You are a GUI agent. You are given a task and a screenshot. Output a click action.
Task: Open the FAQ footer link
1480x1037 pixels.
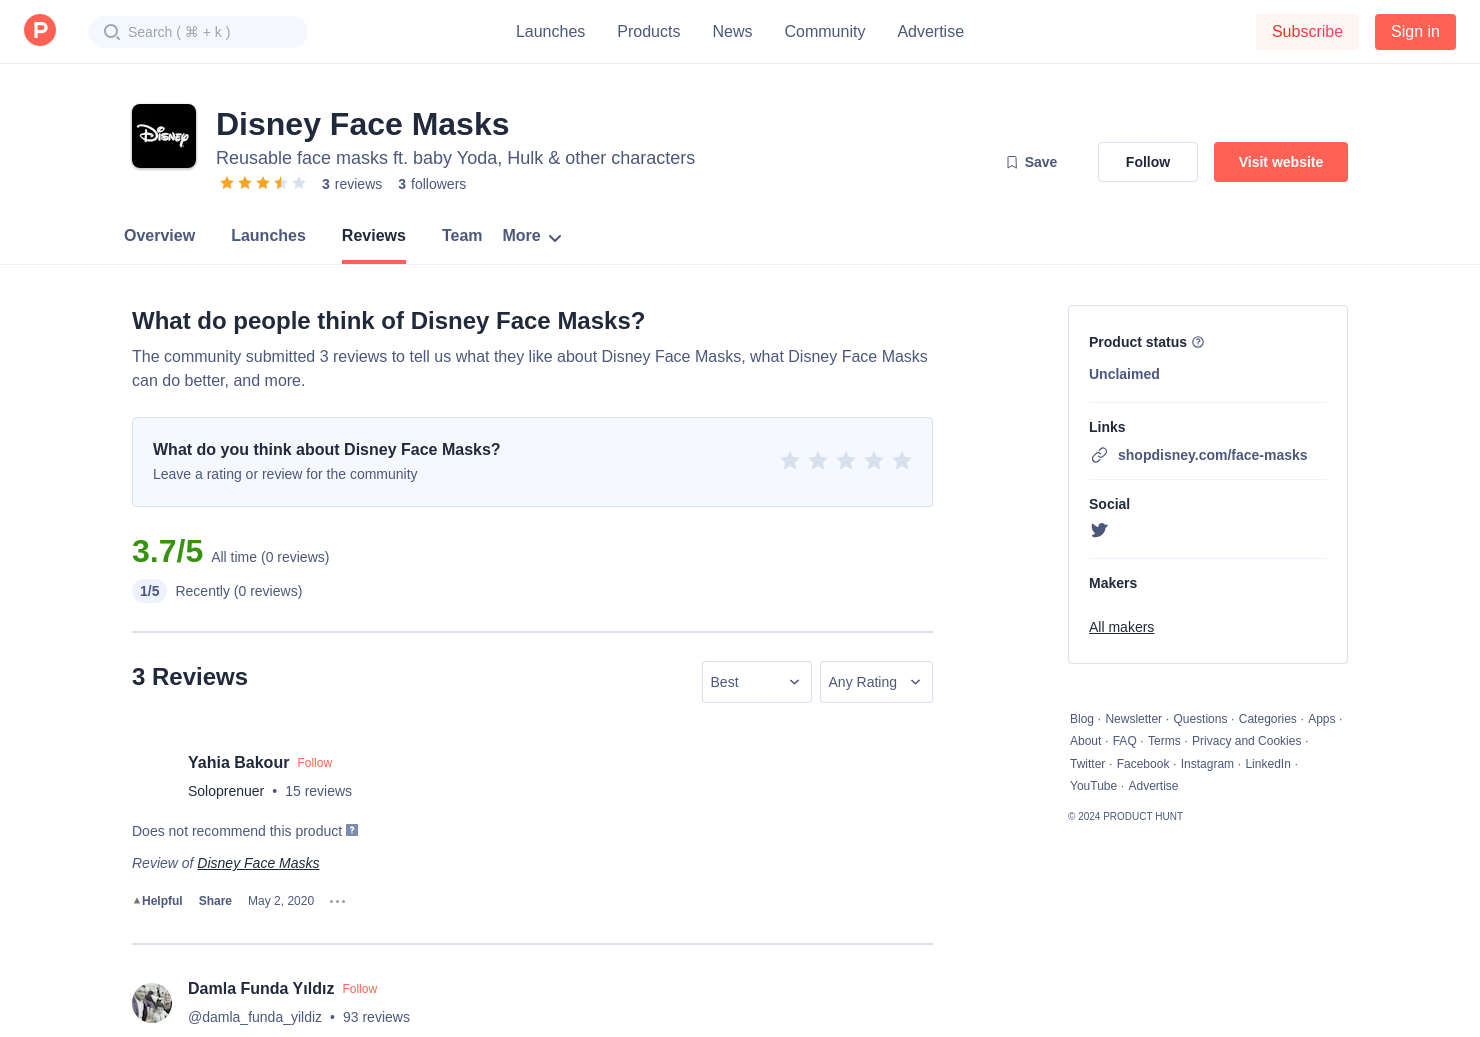click(x=1124, y=741)
